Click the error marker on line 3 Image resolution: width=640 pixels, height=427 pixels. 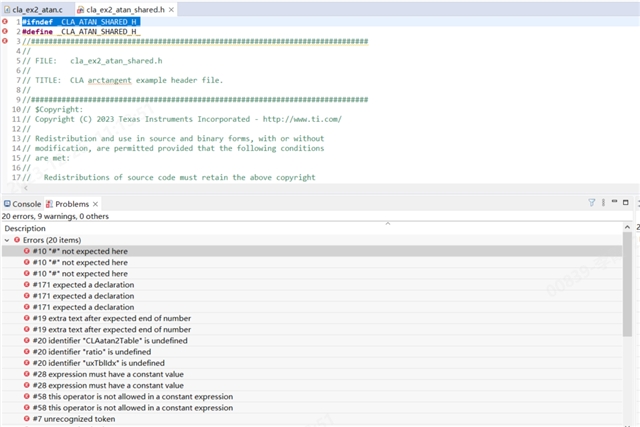(5, 41)
